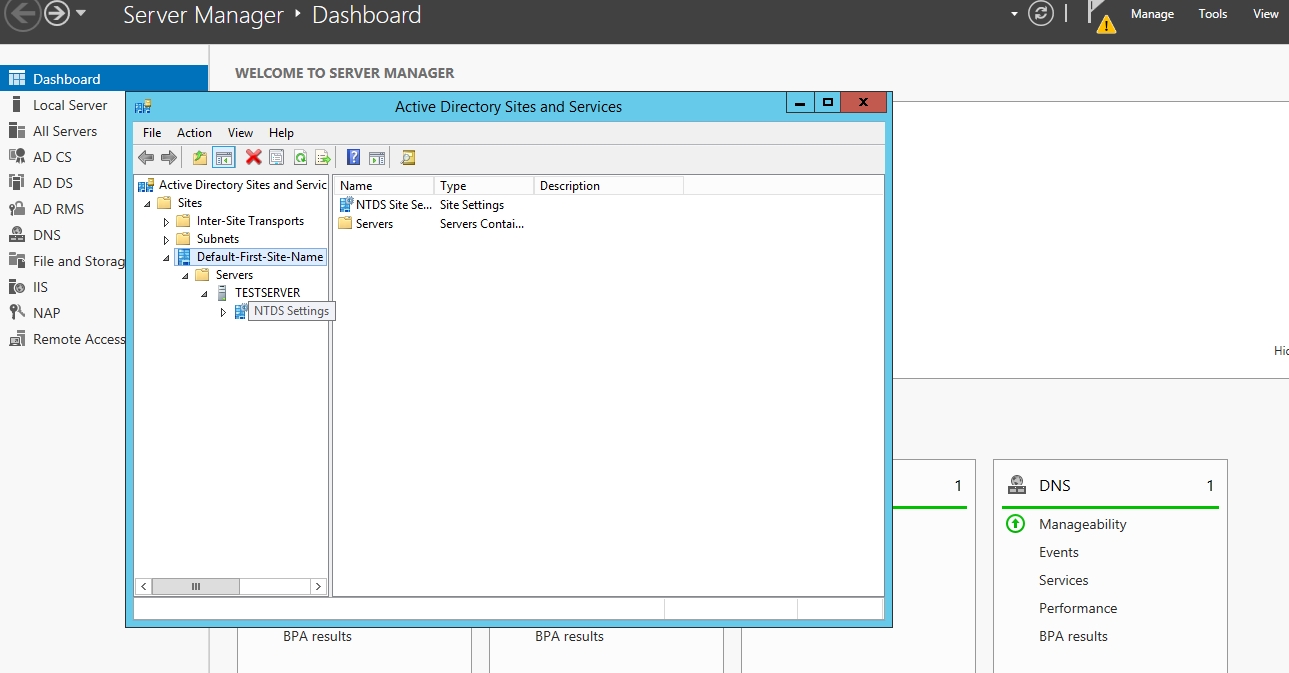1289x673 pixels.
Task: Click the tree pane scrollbar left arrow
Action: click(x=144, y=587)
